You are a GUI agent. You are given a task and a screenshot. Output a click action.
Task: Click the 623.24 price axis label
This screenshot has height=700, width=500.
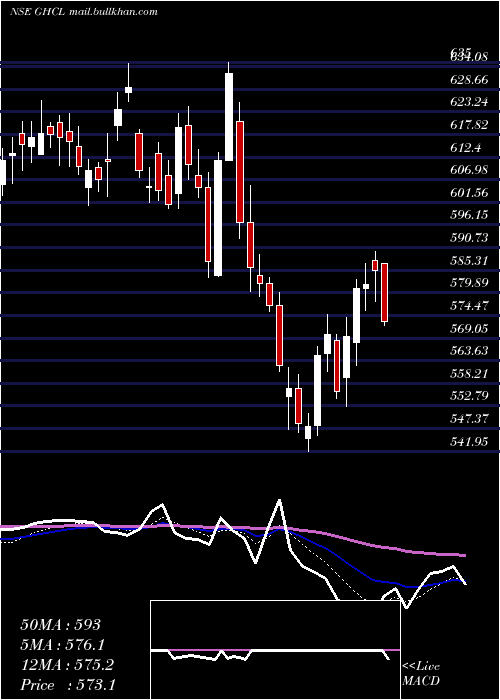[469, 102]
